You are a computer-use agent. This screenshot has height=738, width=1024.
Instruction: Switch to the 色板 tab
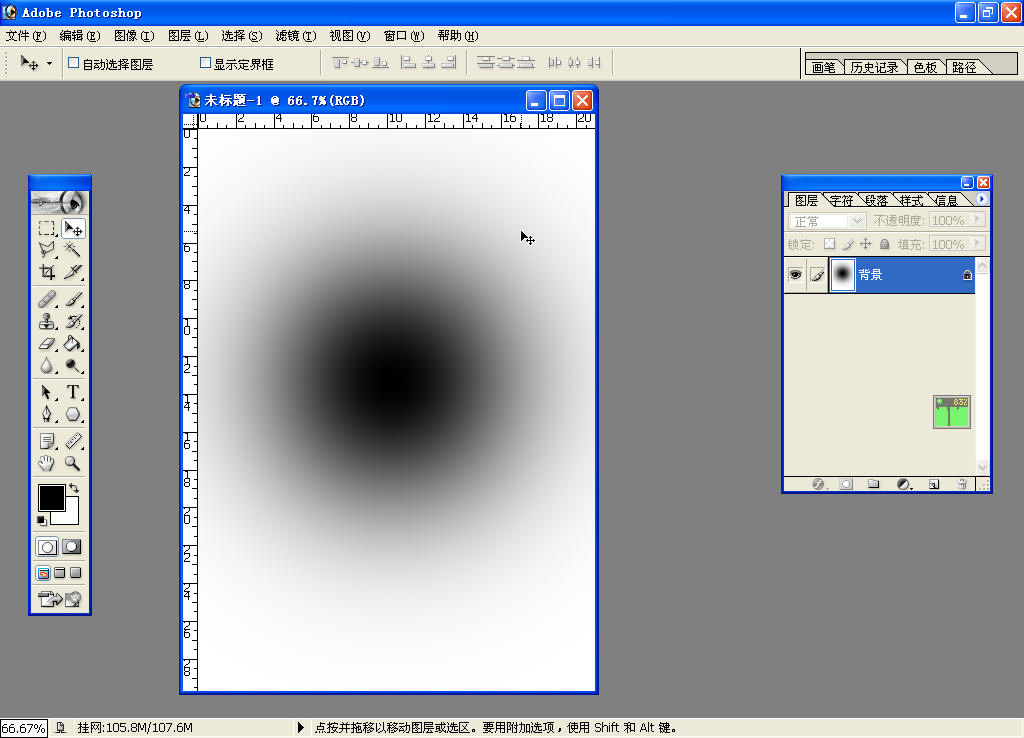[x=925, y=67]
